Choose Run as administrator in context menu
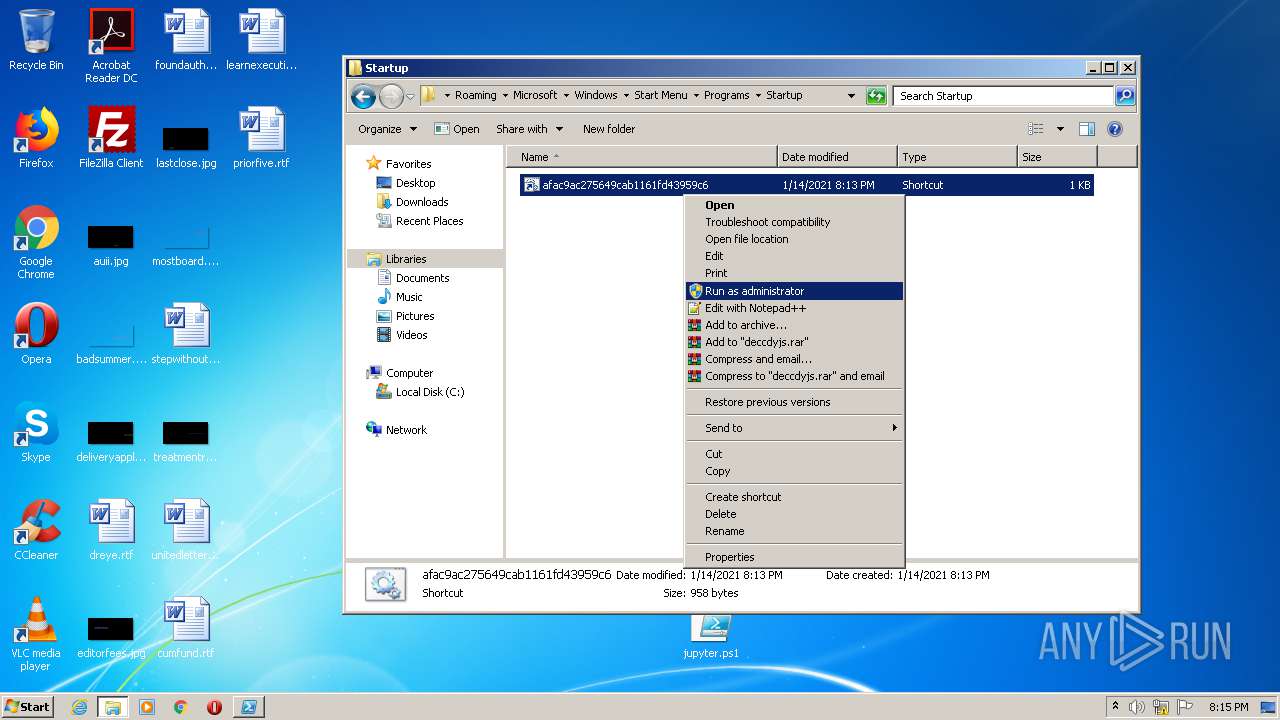Image resolution: width=1280 pixels, height=720 pixels. 794,291
